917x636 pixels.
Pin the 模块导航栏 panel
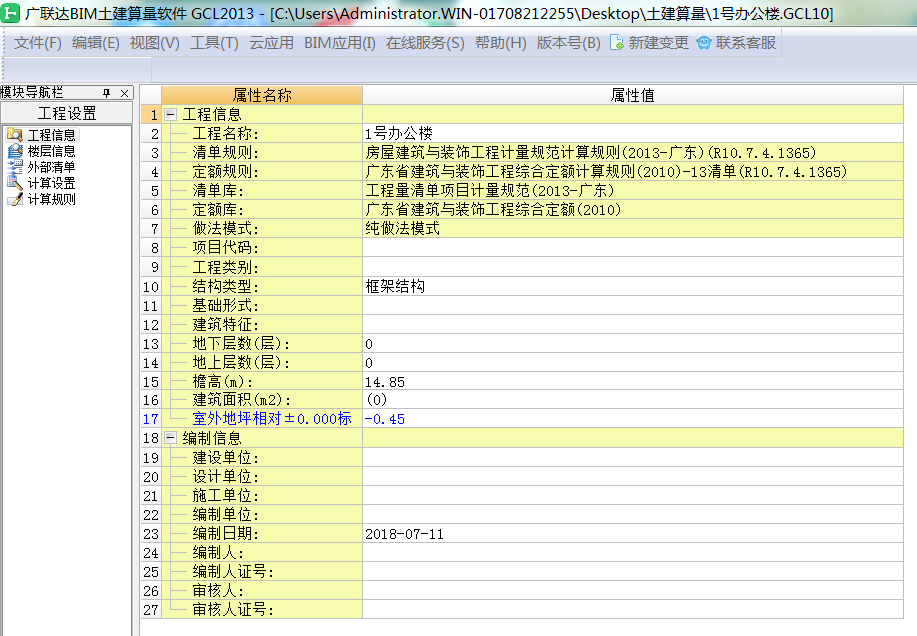click(106, 93)
